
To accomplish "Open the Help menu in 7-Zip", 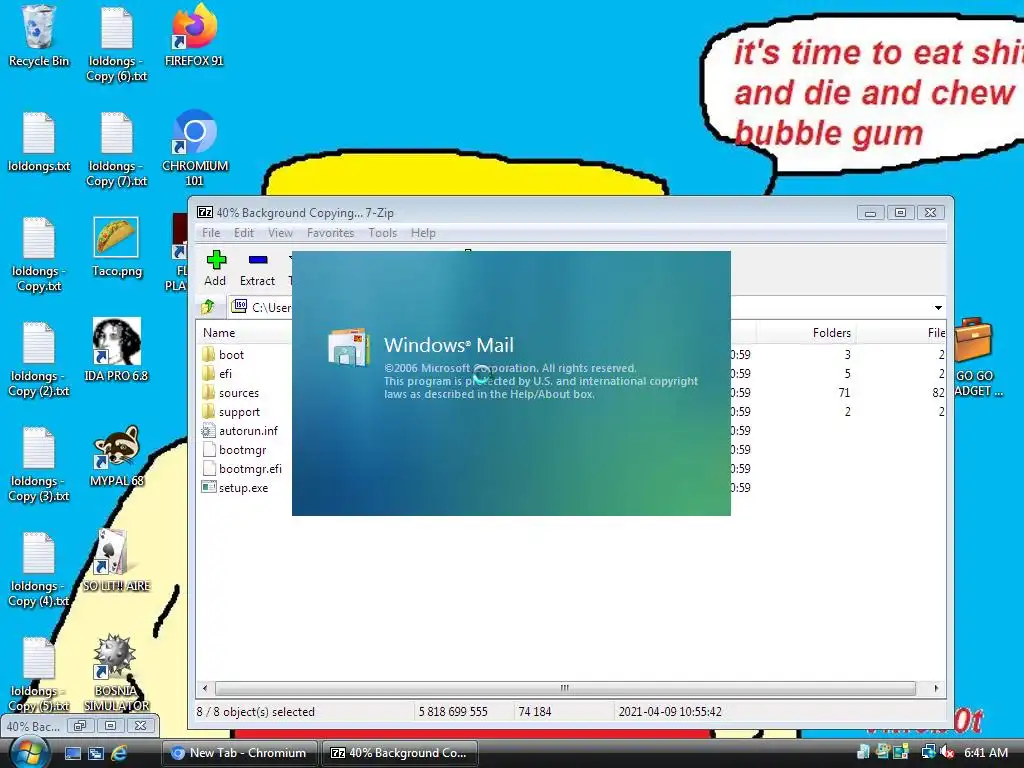I will pyautogui.click(x=423, y=233).
